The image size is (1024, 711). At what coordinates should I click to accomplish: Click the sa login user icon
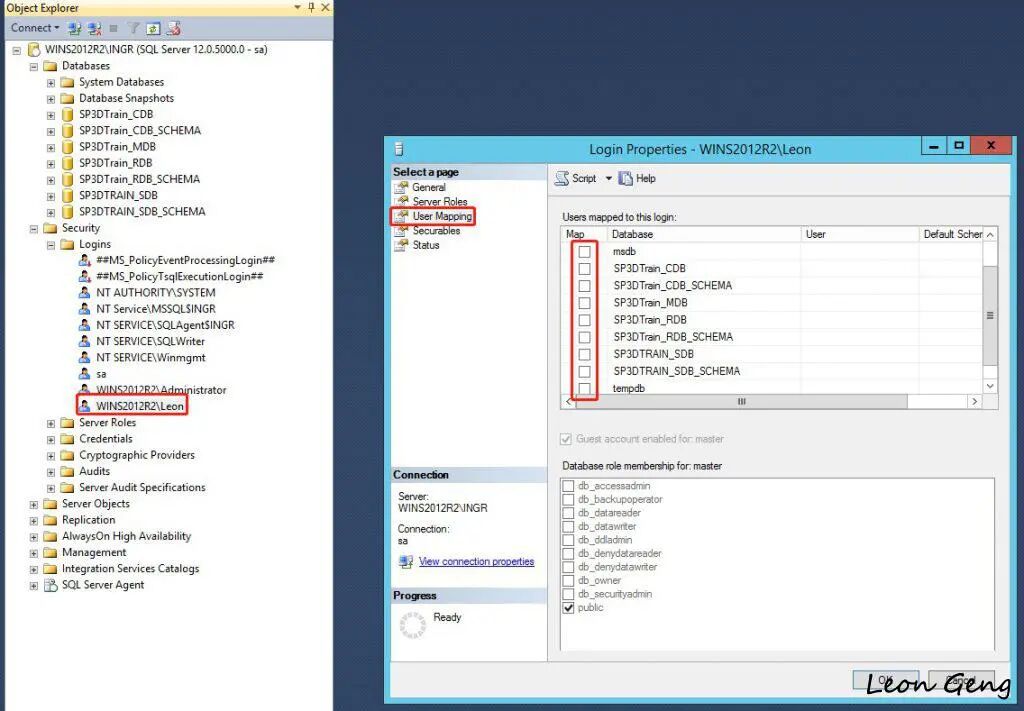click(84, 373)
